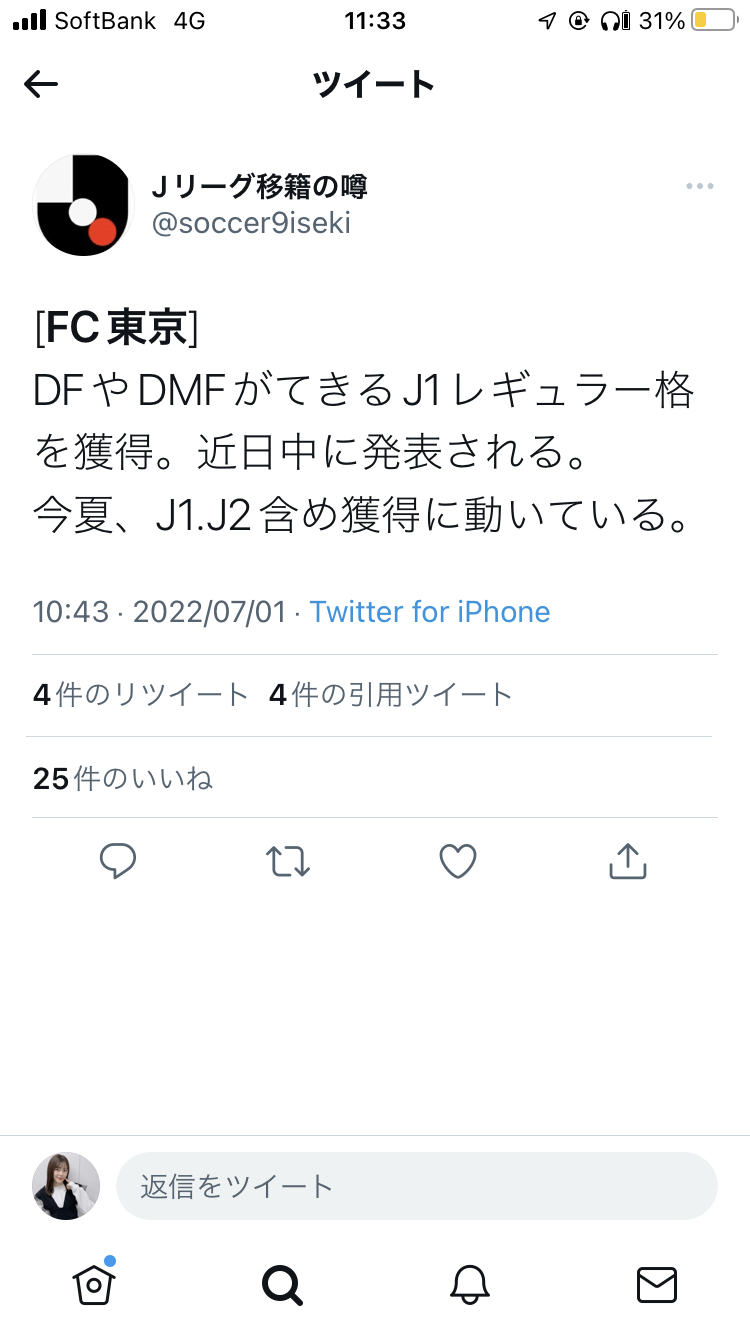View the 25件のいいね list

pos(123,778)
